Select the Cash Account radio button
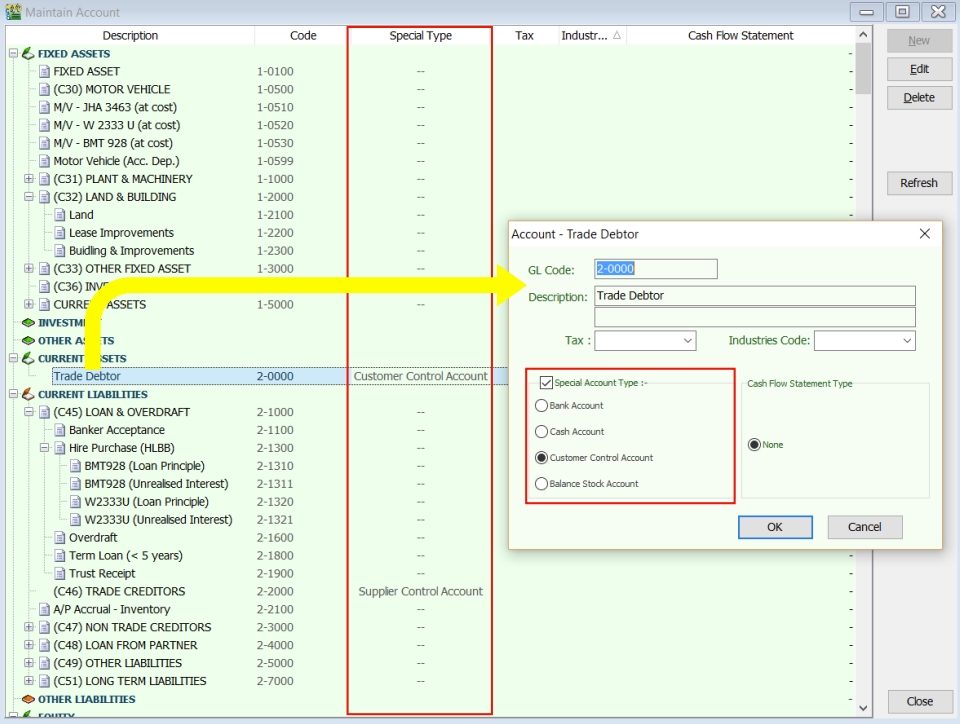The image size is (960, 724). tap(542, 432)
